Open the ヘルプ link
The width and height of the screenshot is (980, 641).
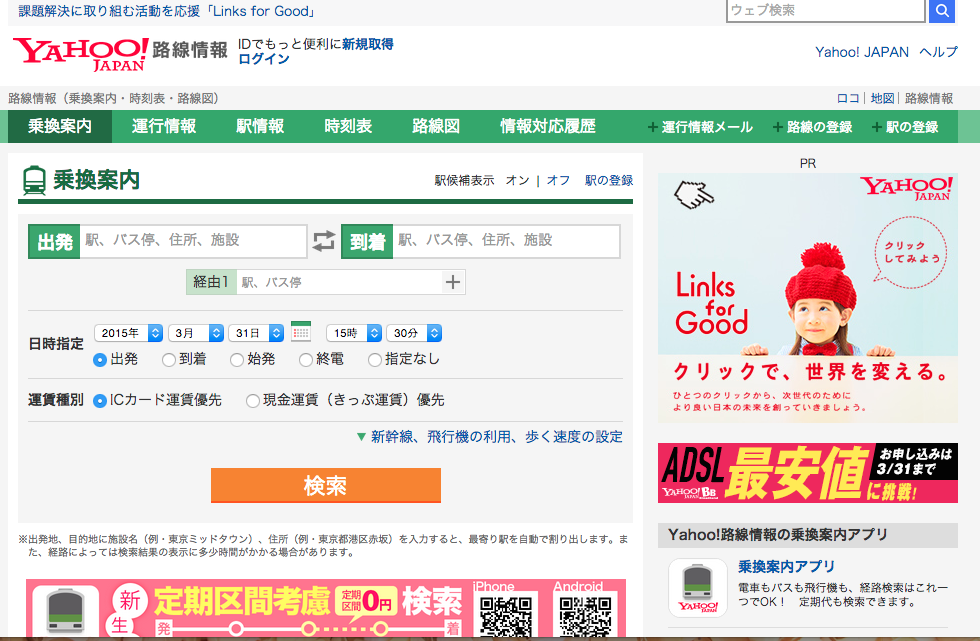pyautogui.click(x=939, y=52)
